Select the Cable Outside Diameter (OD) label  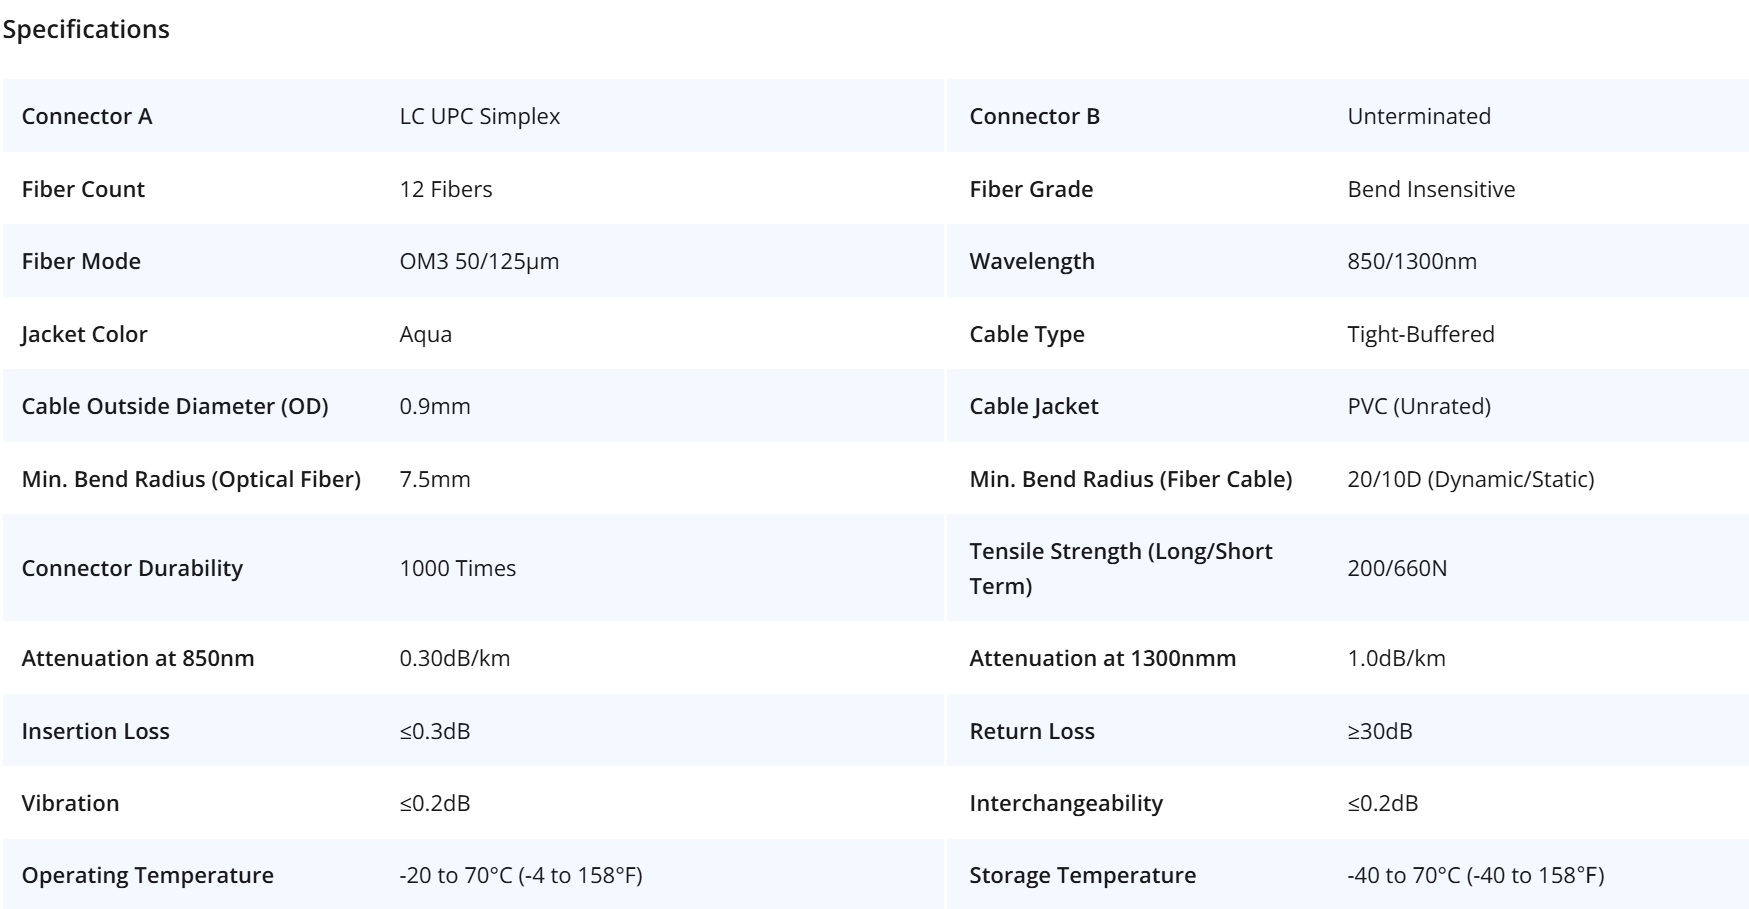pyautogui.click(x=175, y=406)
